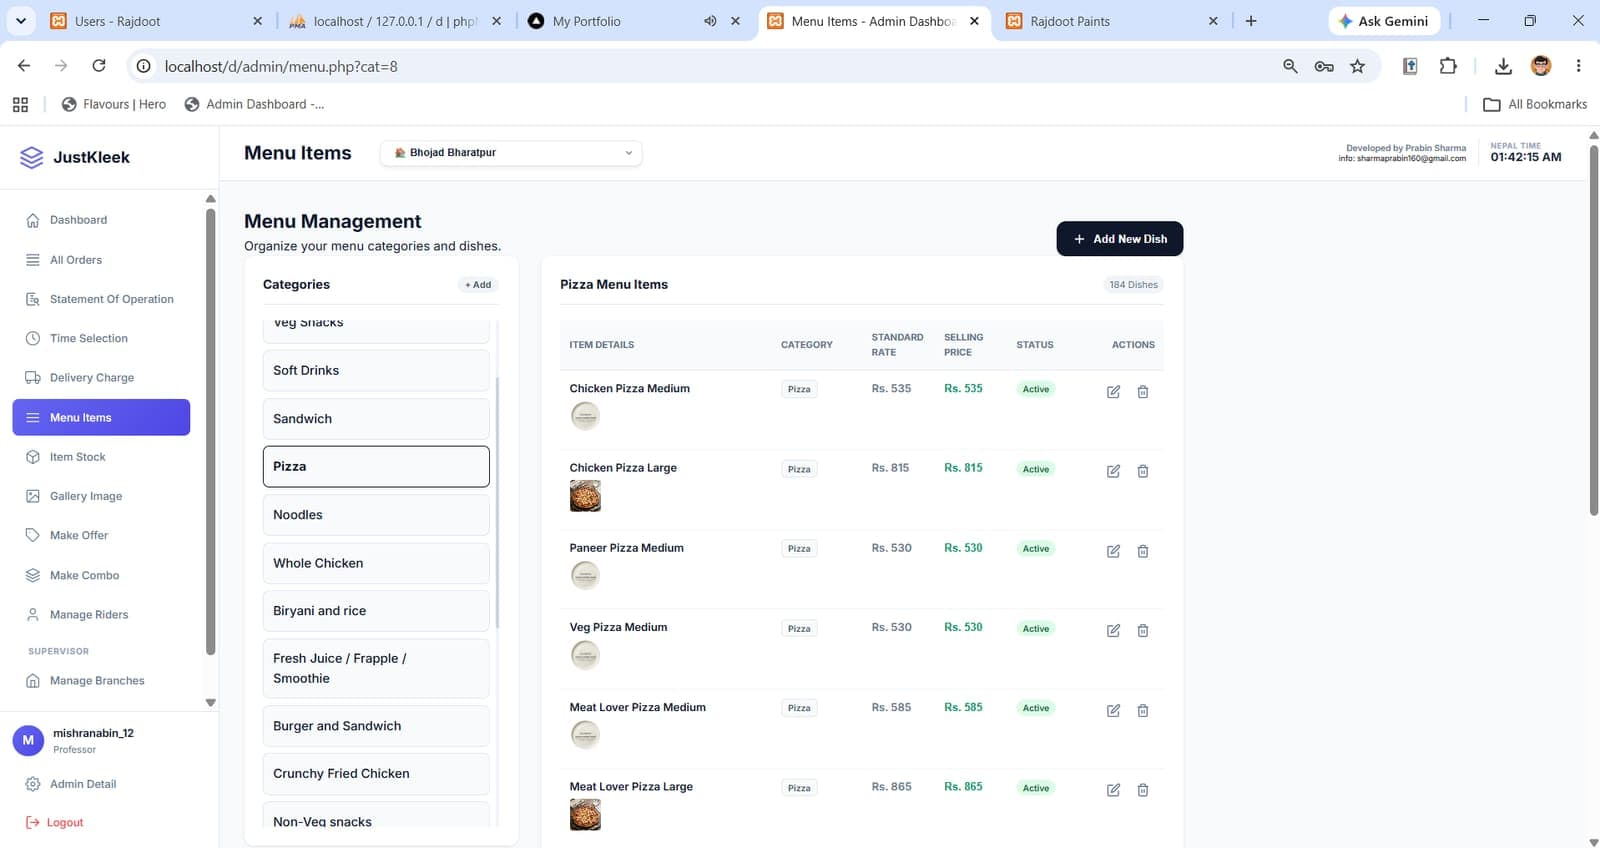
Task: Edit the Paneer Pizza Medium item
Action: (1113, 551)
